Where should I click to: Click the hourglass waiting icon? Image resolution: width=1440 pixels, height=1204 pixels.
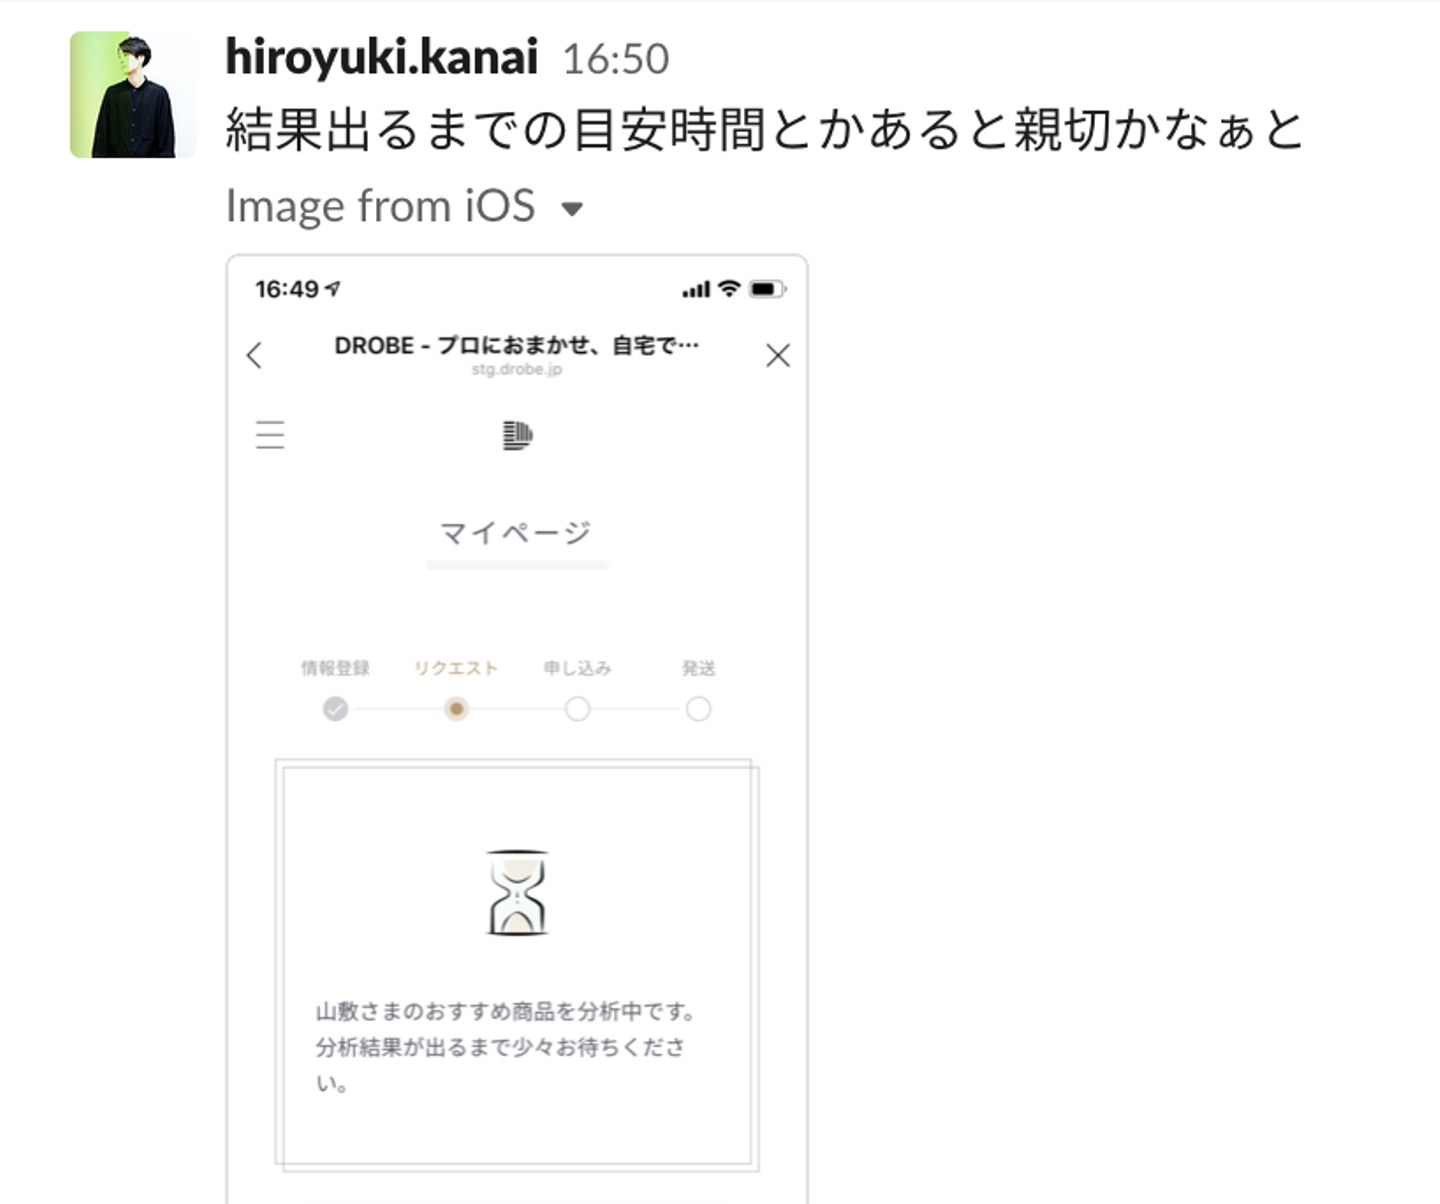[517, 893]
